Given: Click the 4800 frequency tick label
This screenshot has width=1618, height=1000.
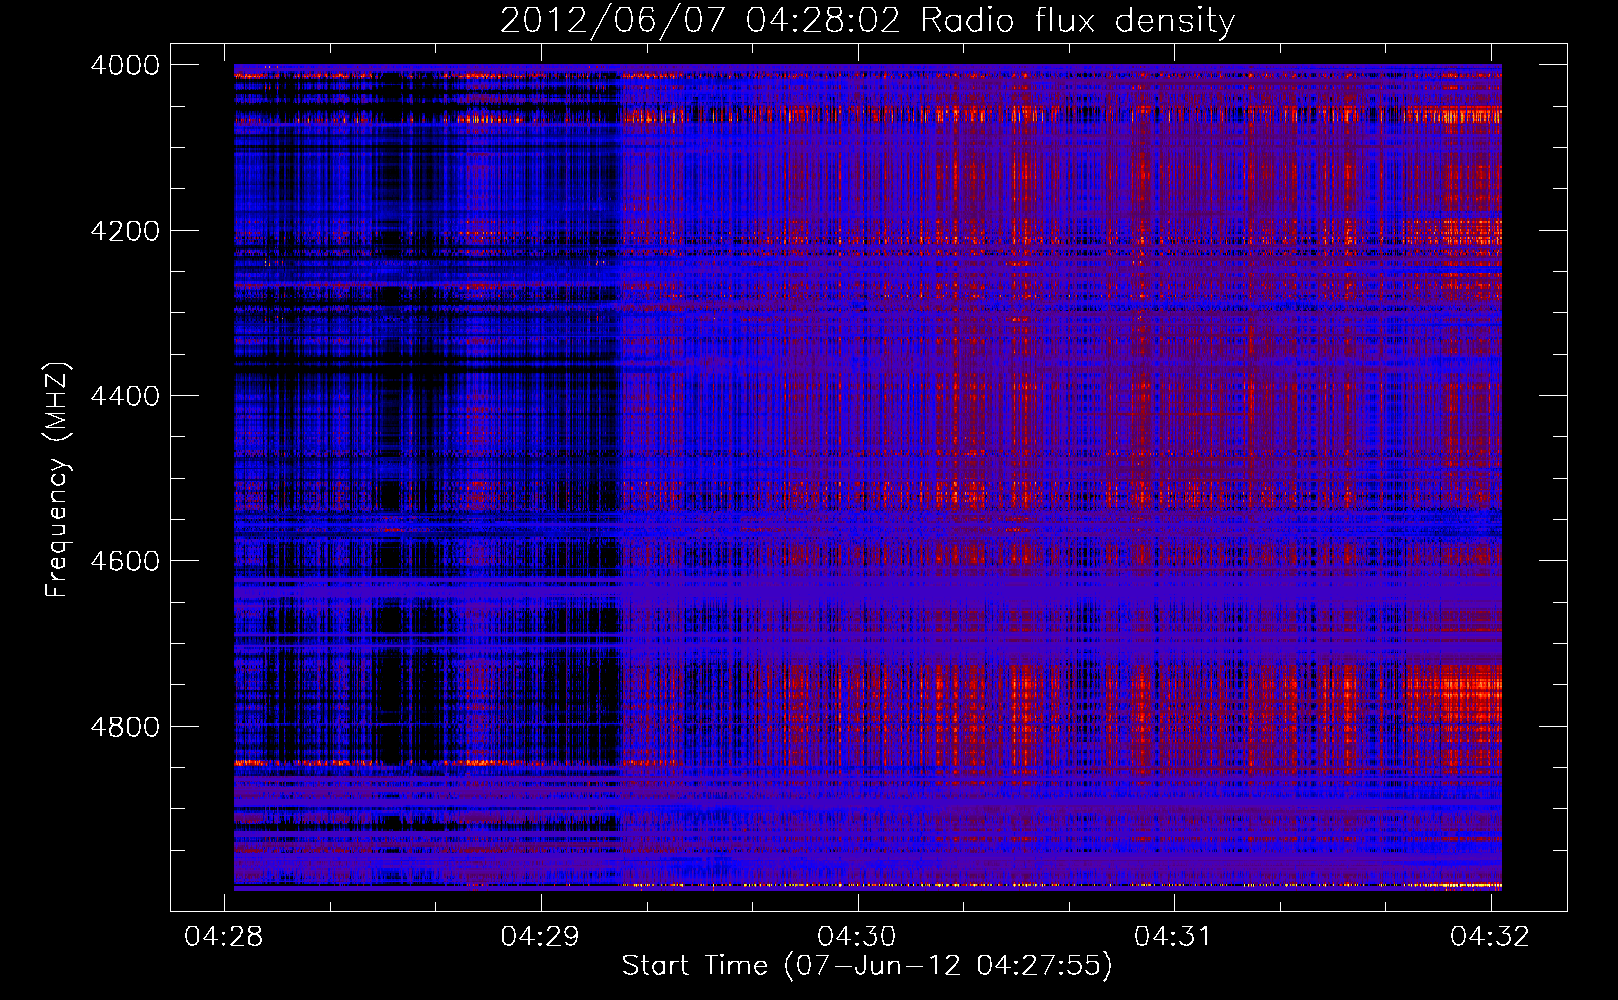Looking at the screenshot, I should tap(125, 726).
